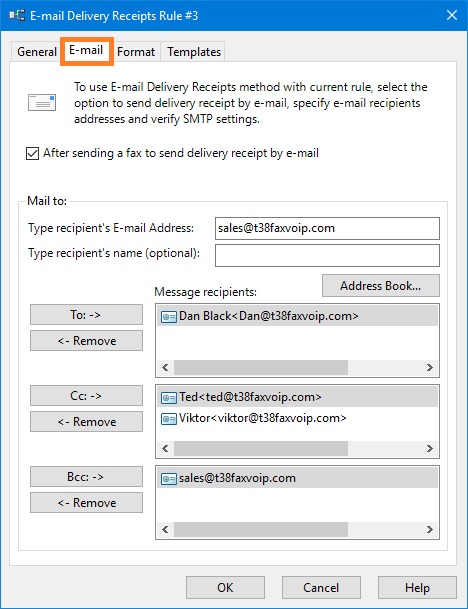Screen dimensions: 468x609
Task: Click the Ted recipient contact icon
Action: (169, 398)
